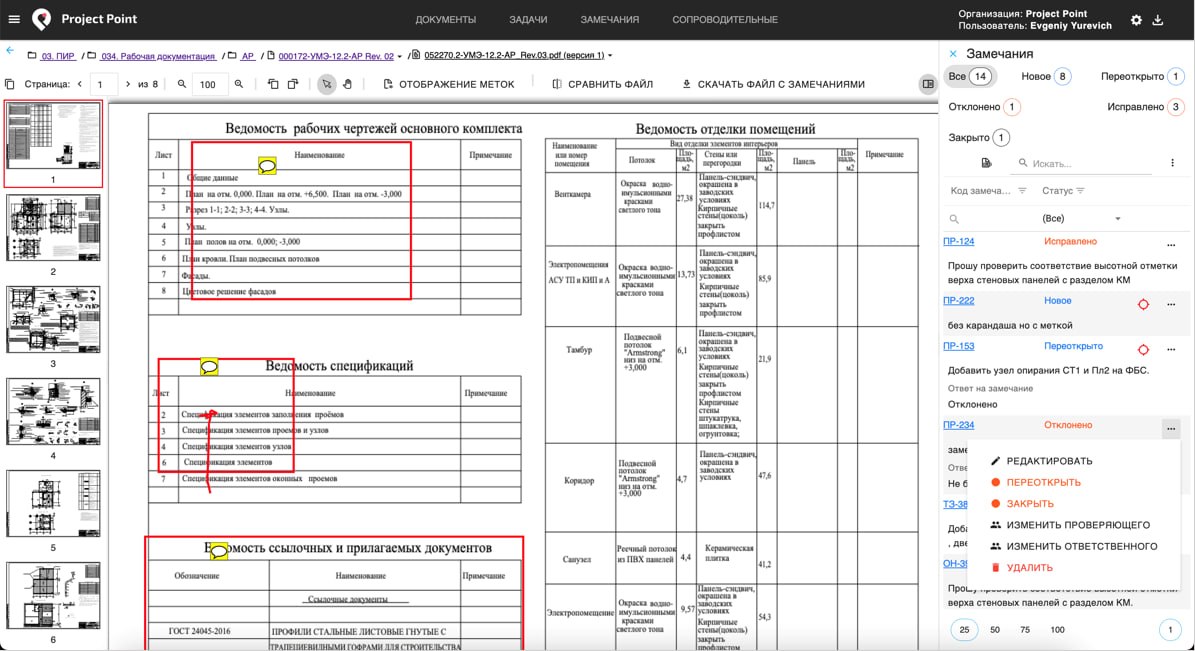Open breadcrumb link 034. Рабочая документация
Screen dimensions: 1195x651
pyautogui.click(x=159, y=56)
